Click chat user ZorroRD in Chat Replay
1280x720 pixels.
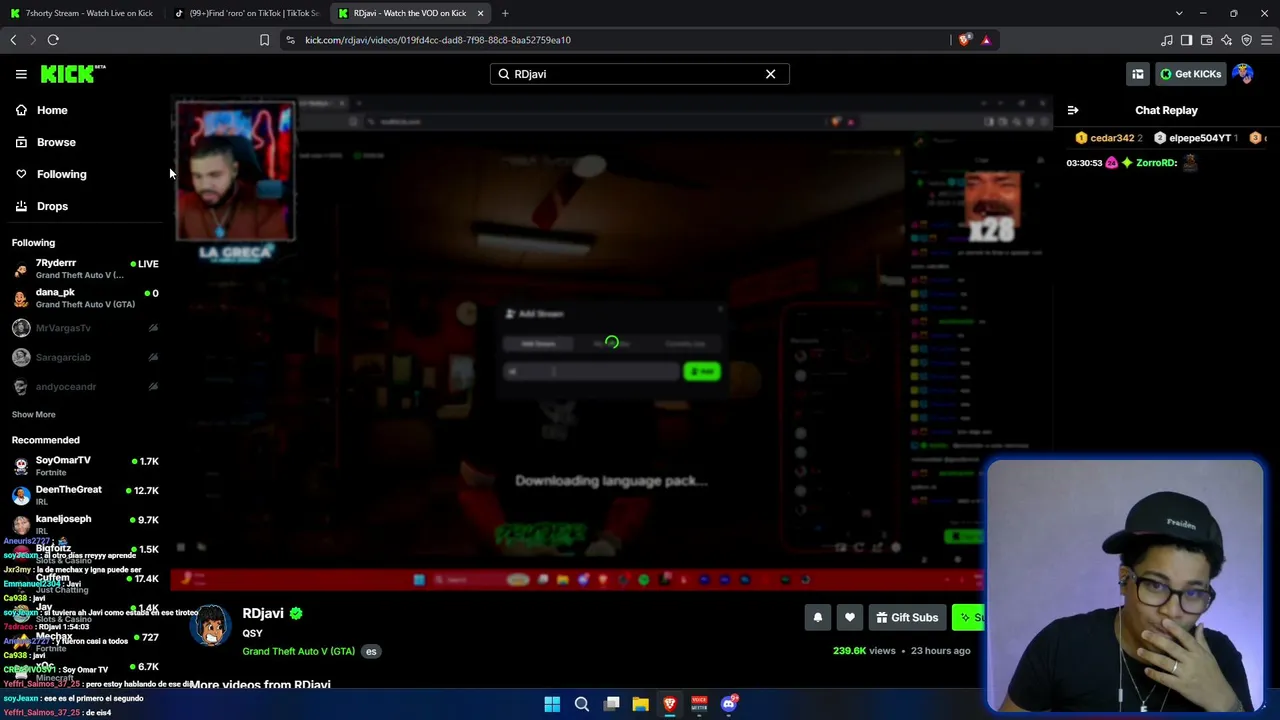point(1157,163)
